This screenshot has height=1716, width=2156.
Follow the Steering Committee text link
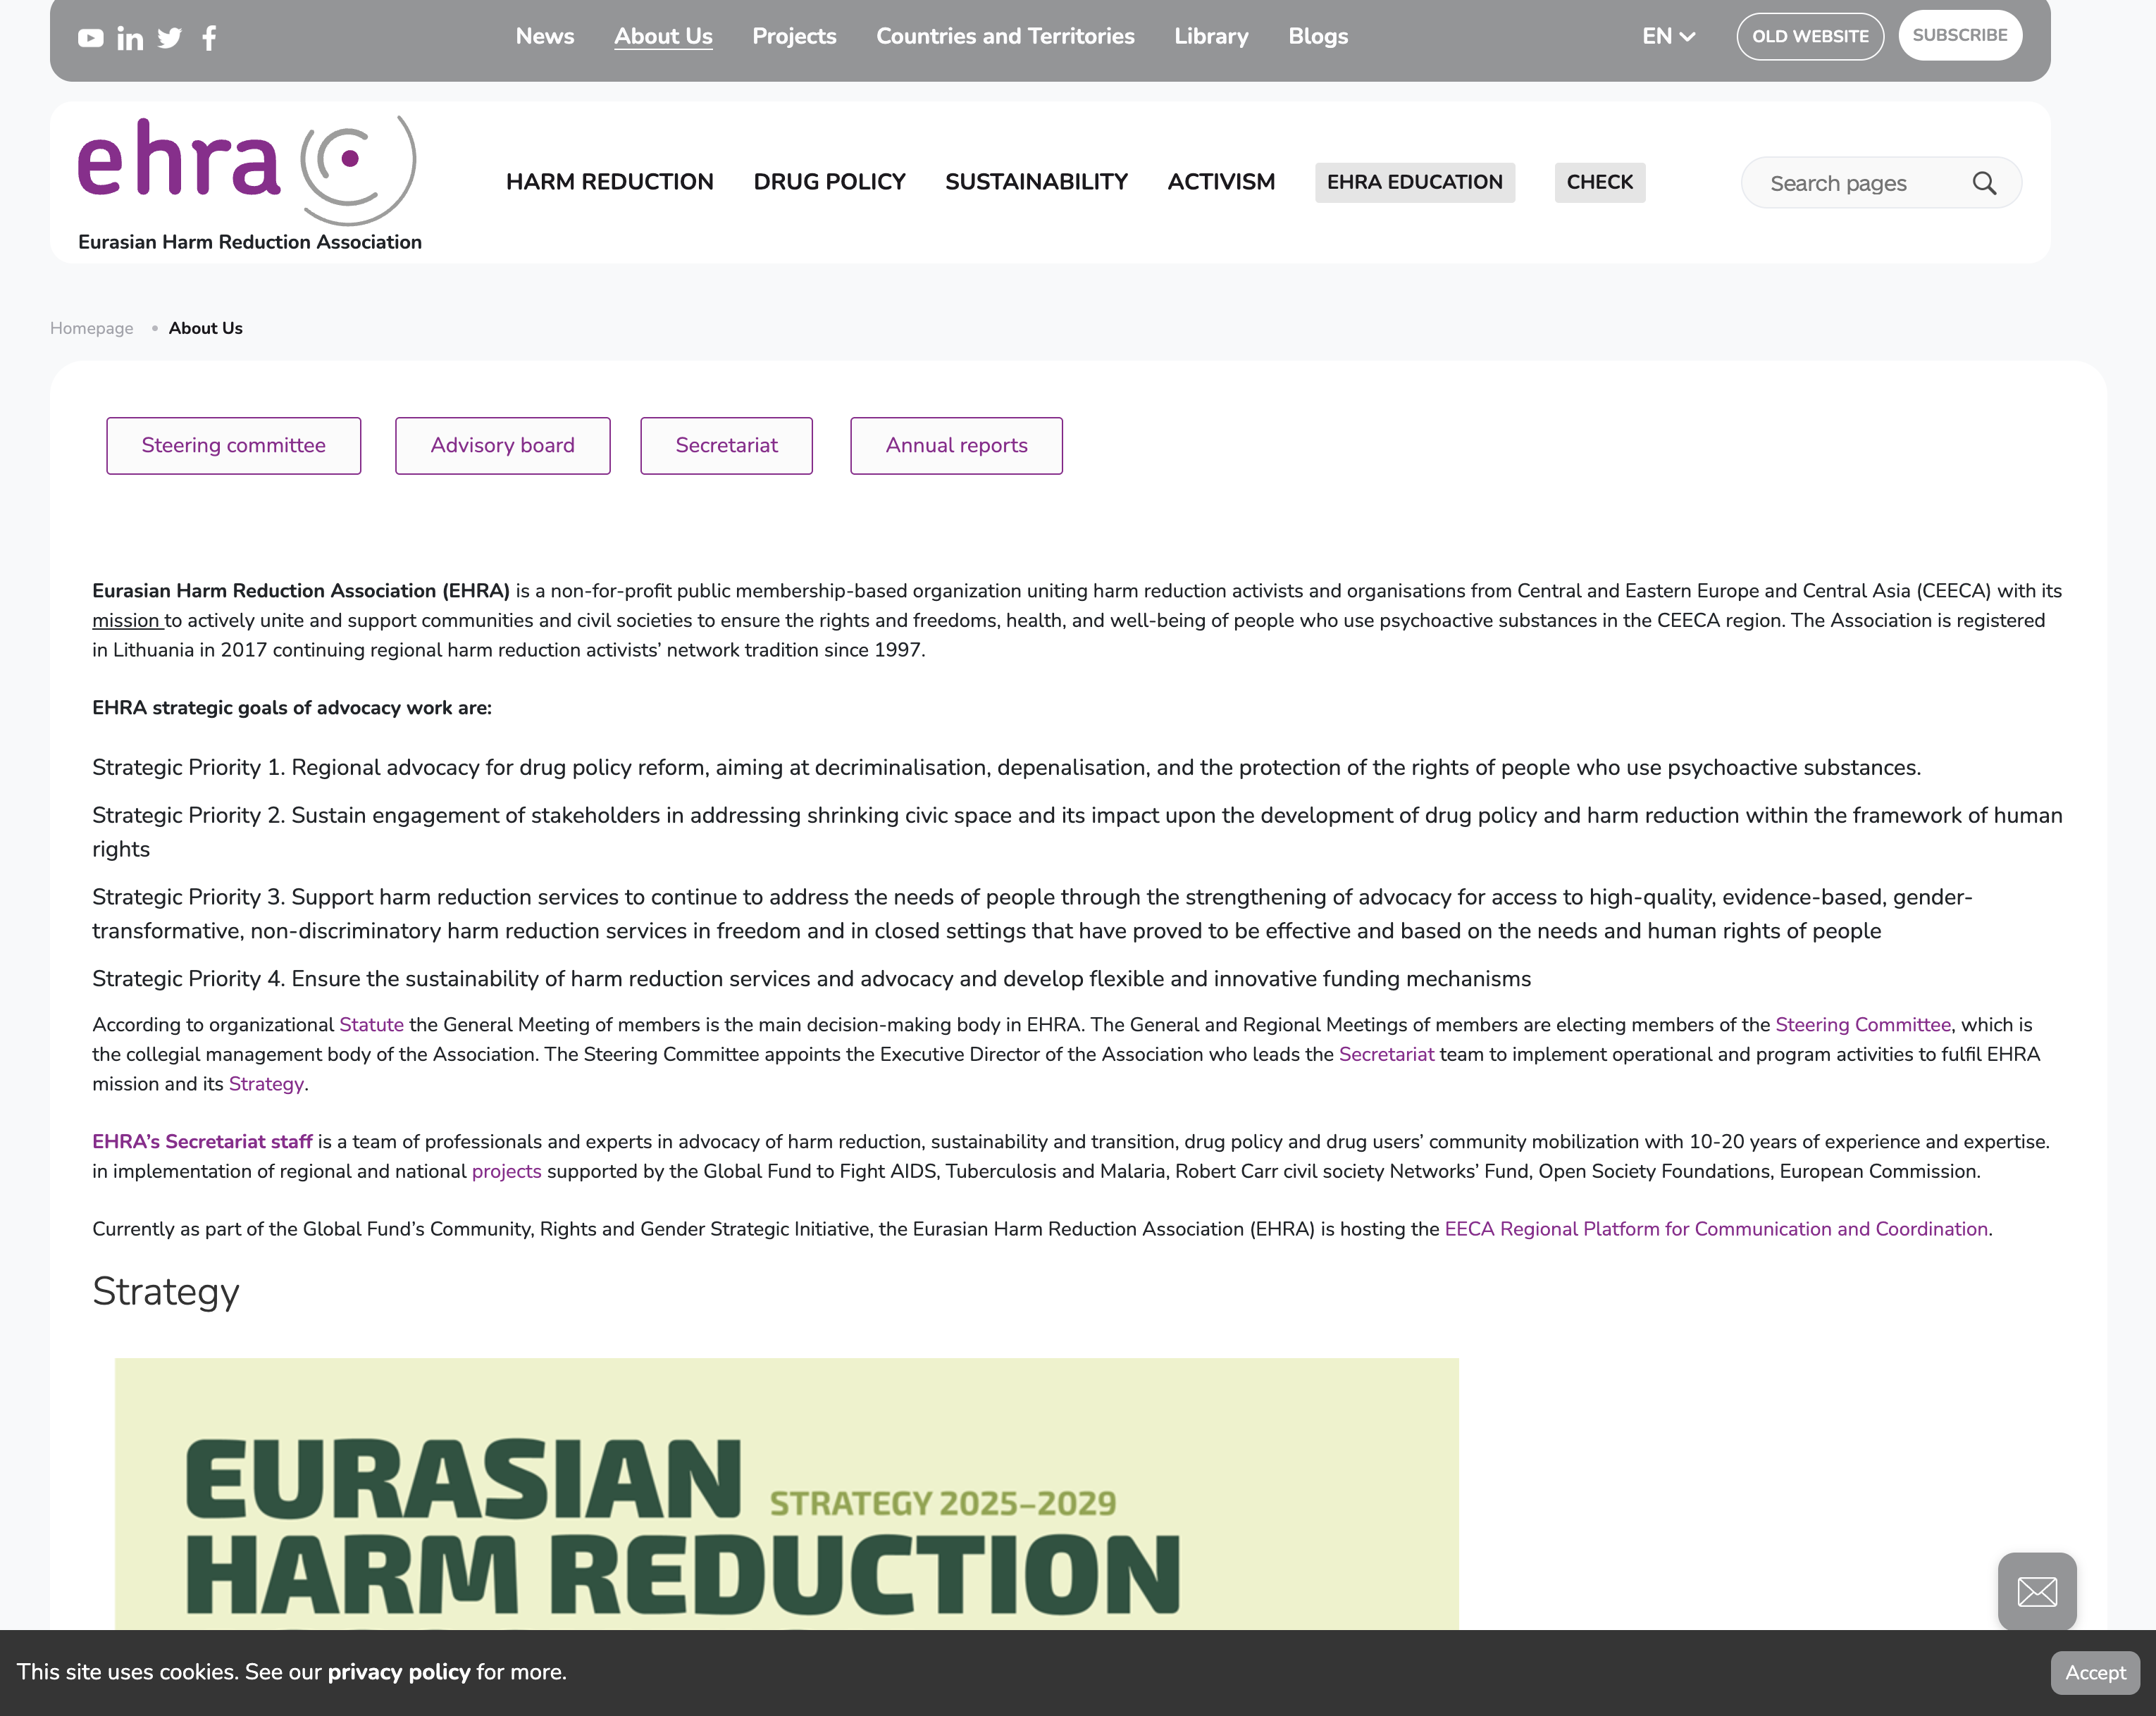click(x=1863, y=1024)
